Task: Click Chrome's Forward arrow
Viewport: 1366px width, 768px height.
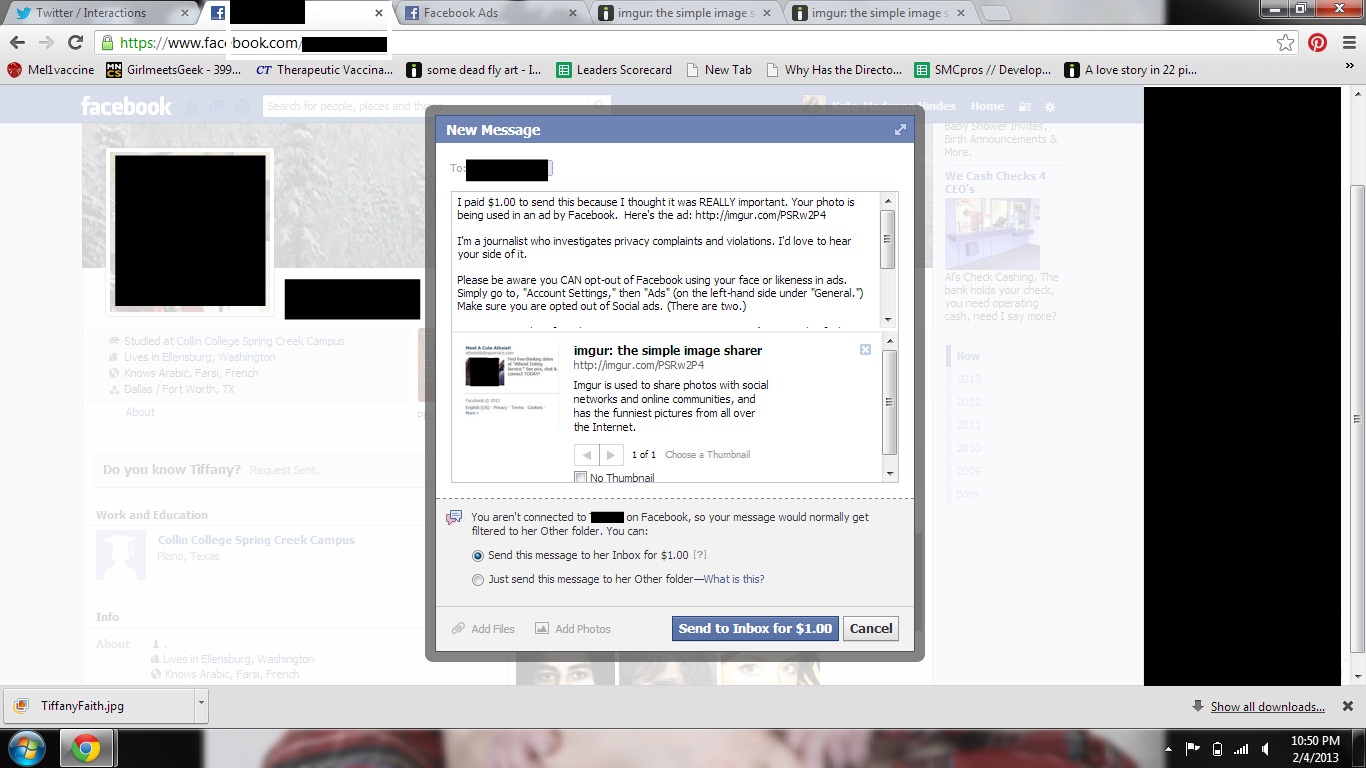Action: pos(46,42)
